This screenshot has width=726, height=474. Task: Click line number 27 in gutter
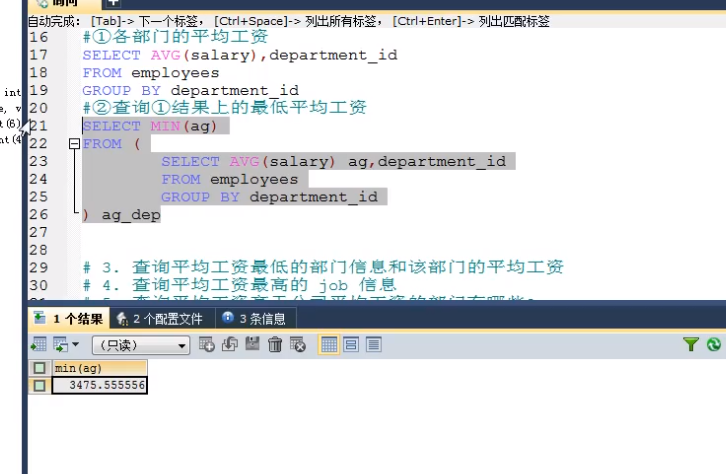pos(39,232)
